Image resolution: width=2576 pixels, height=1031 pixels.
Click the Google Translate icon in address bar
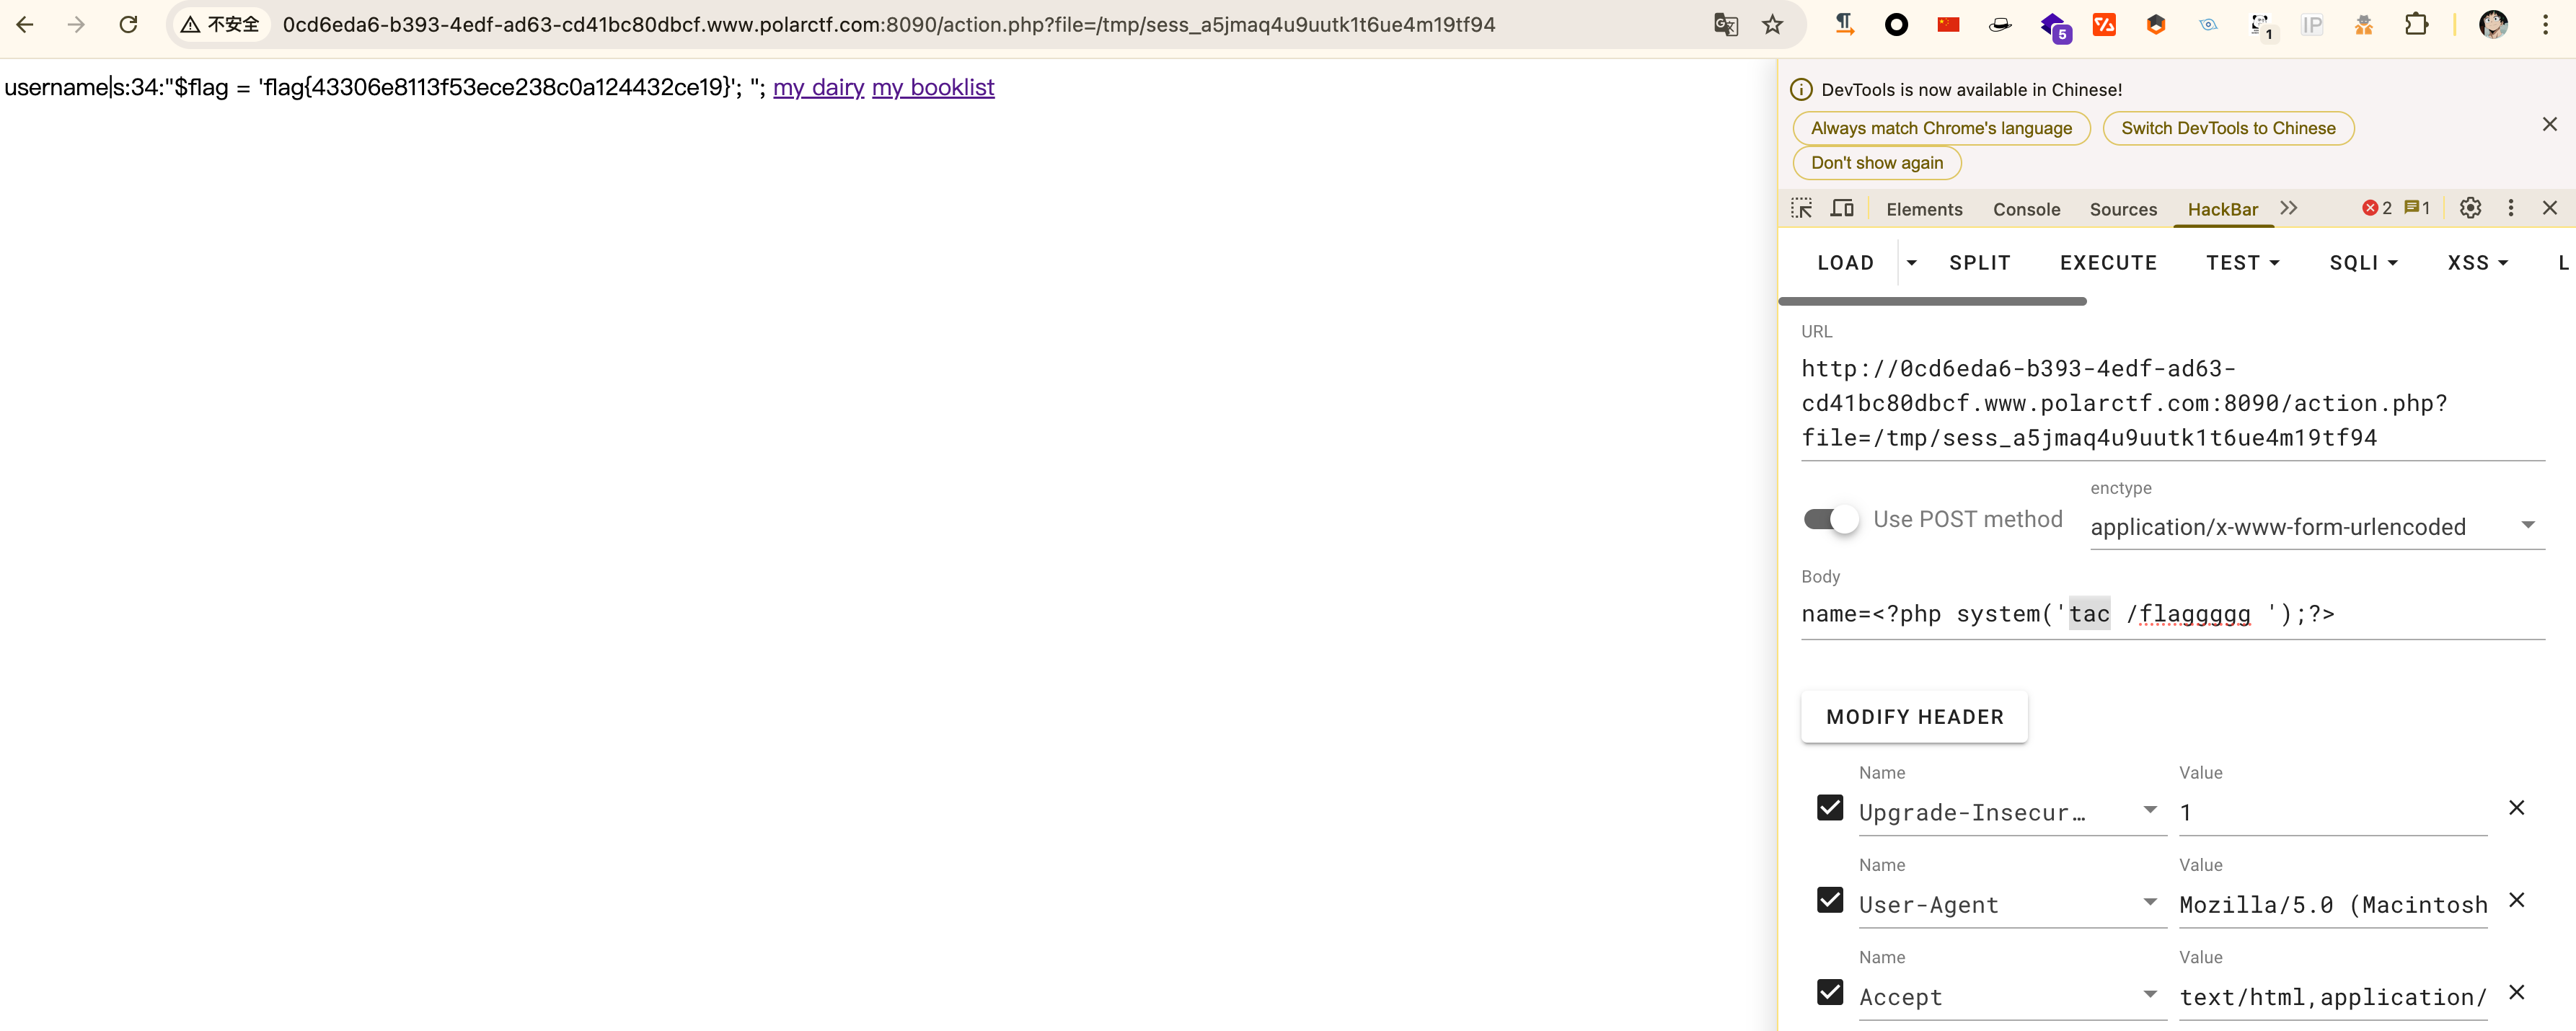[x=1725, y=24]
